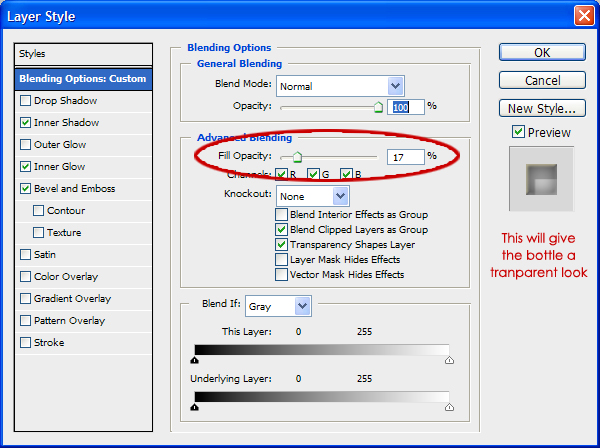Enable Pattern Overlay checkbox
This screenshot has height=448, width=600.
(25, 321)
